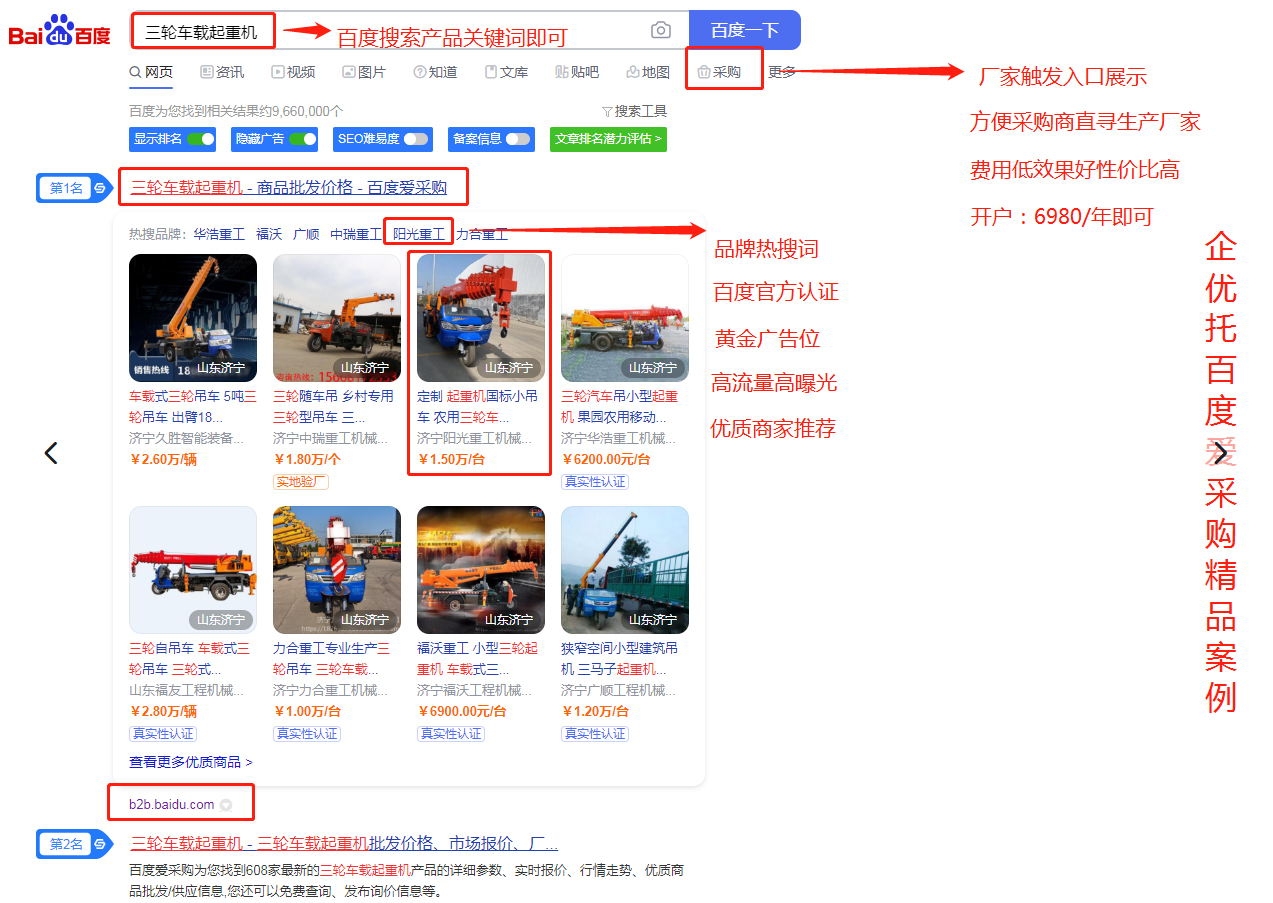The height and width of the screenshot is (903, 1273).
Task: Click the 阳光重工 brand link
Action: (x=419, y=234)
